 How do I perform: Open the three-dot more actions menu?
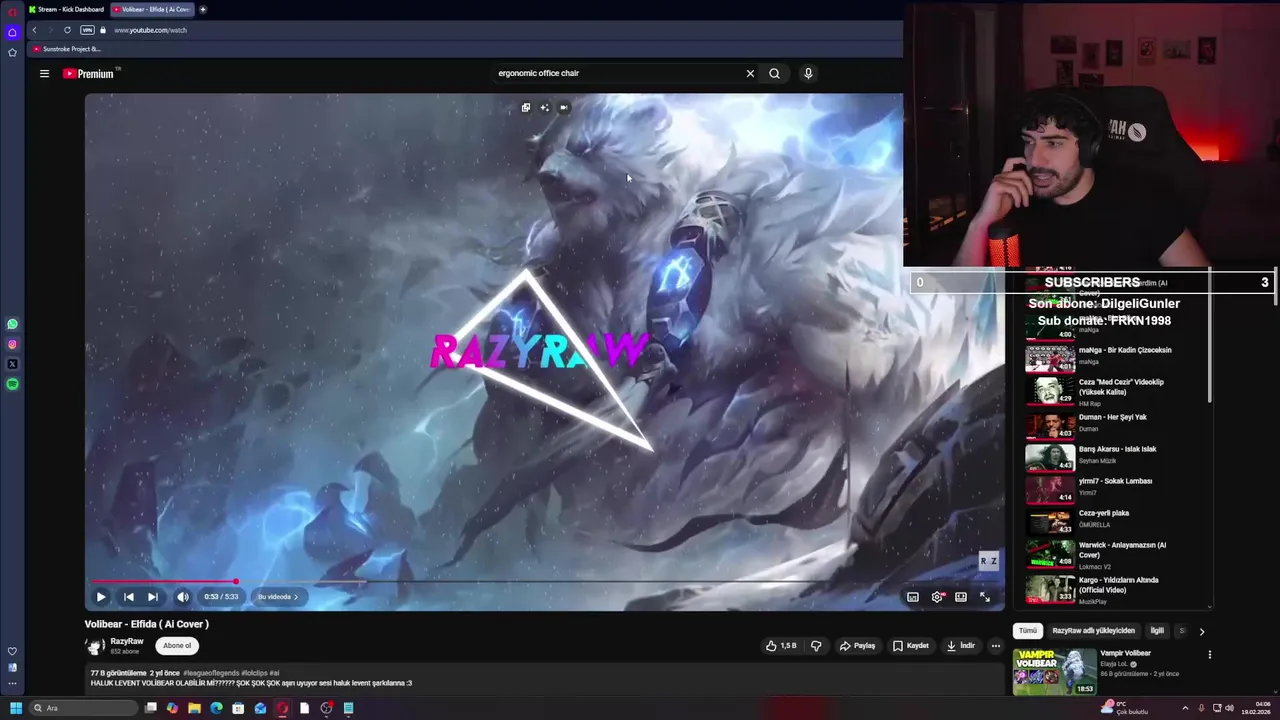995,646
